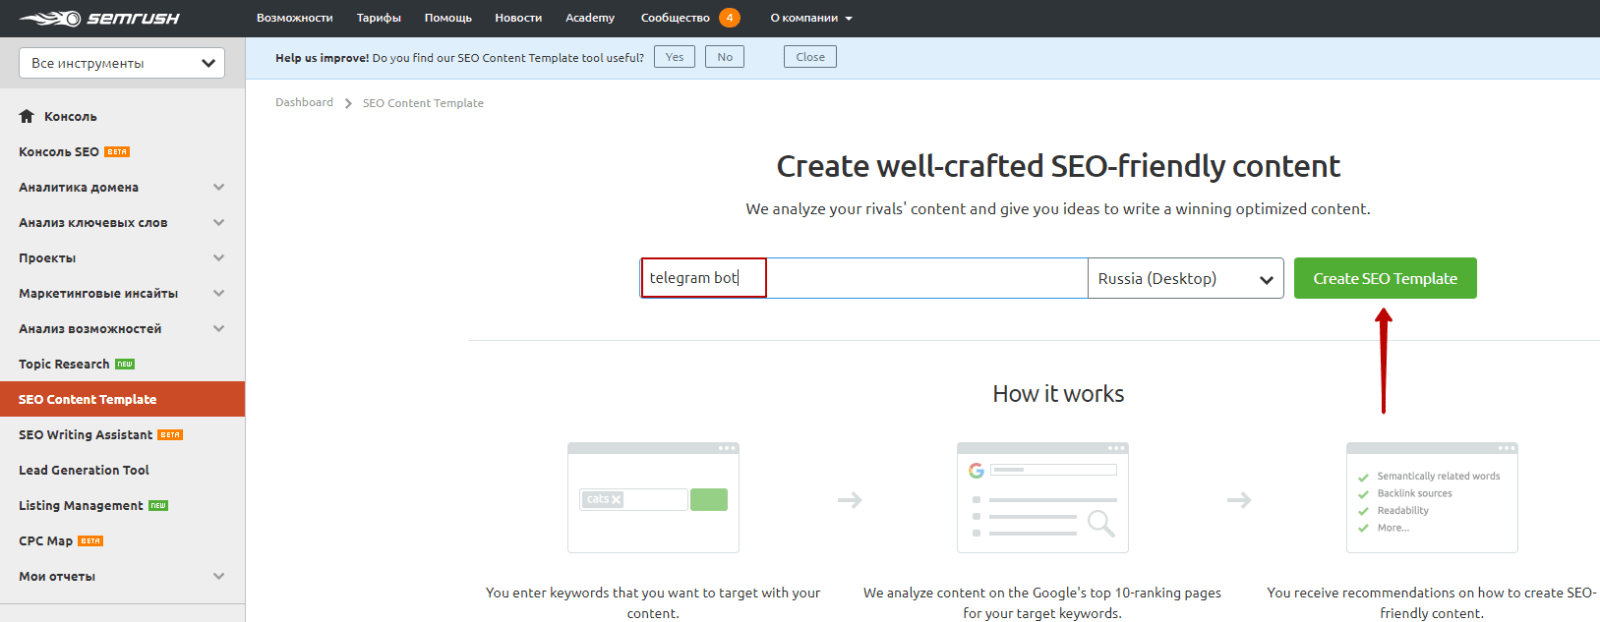Answer No to the survey banner
The height and width of the screenshot is (622, 1600).
(725, 57)
